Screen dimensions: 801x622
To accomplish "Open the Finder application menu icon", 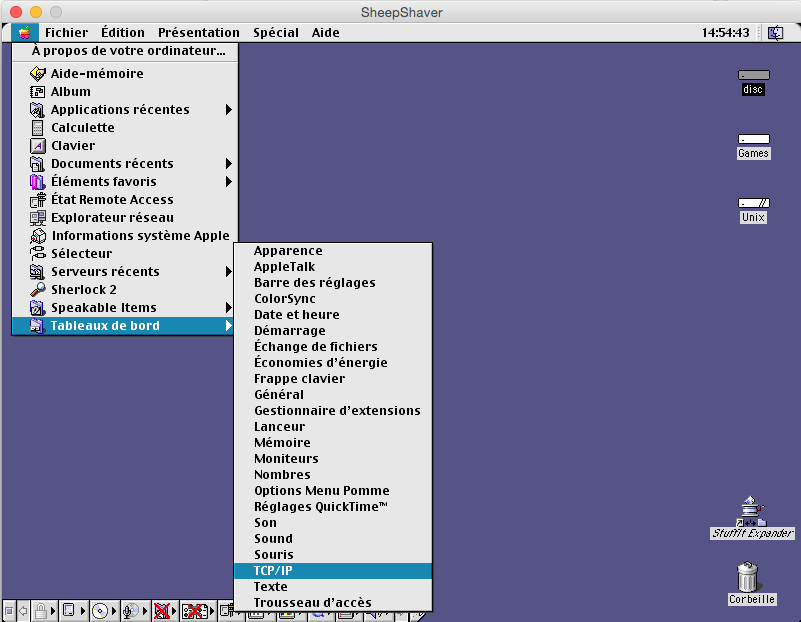I will tap(775, 33).
